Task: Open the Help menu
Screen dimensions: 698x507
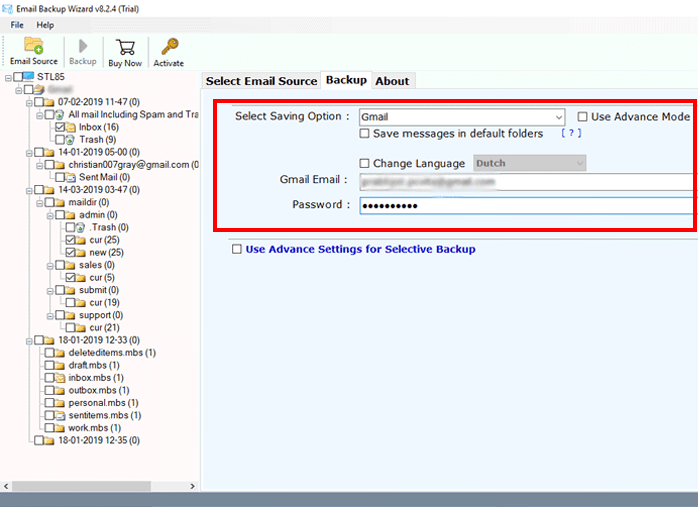Action: point(45,25)
